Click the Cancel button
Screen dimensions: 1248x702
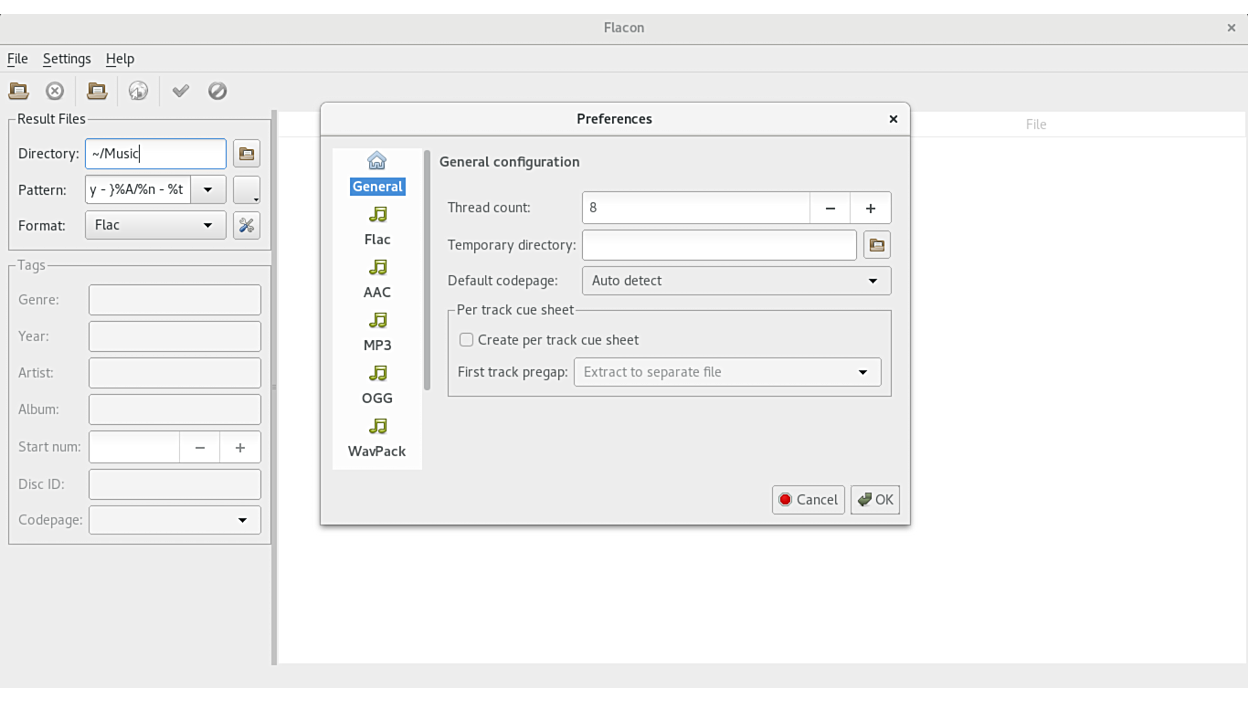tap(808, 500)
